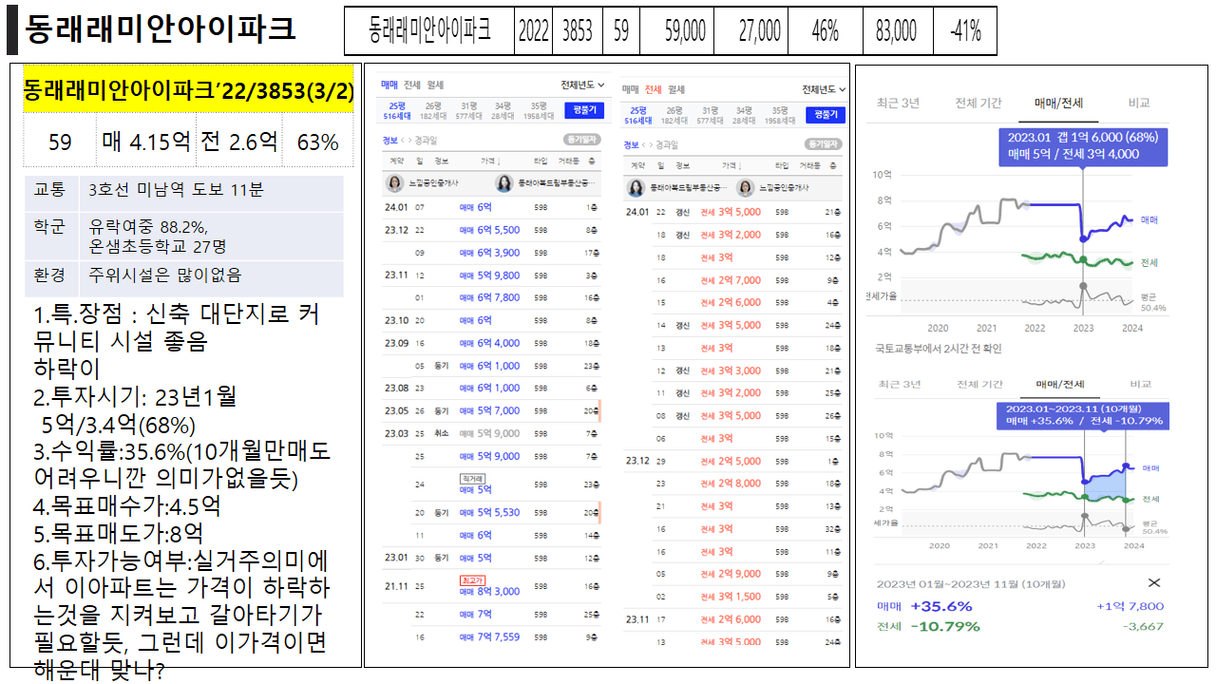Open the 전체년도 dropdown in the jeonse list panel

[x=824, y=90]
